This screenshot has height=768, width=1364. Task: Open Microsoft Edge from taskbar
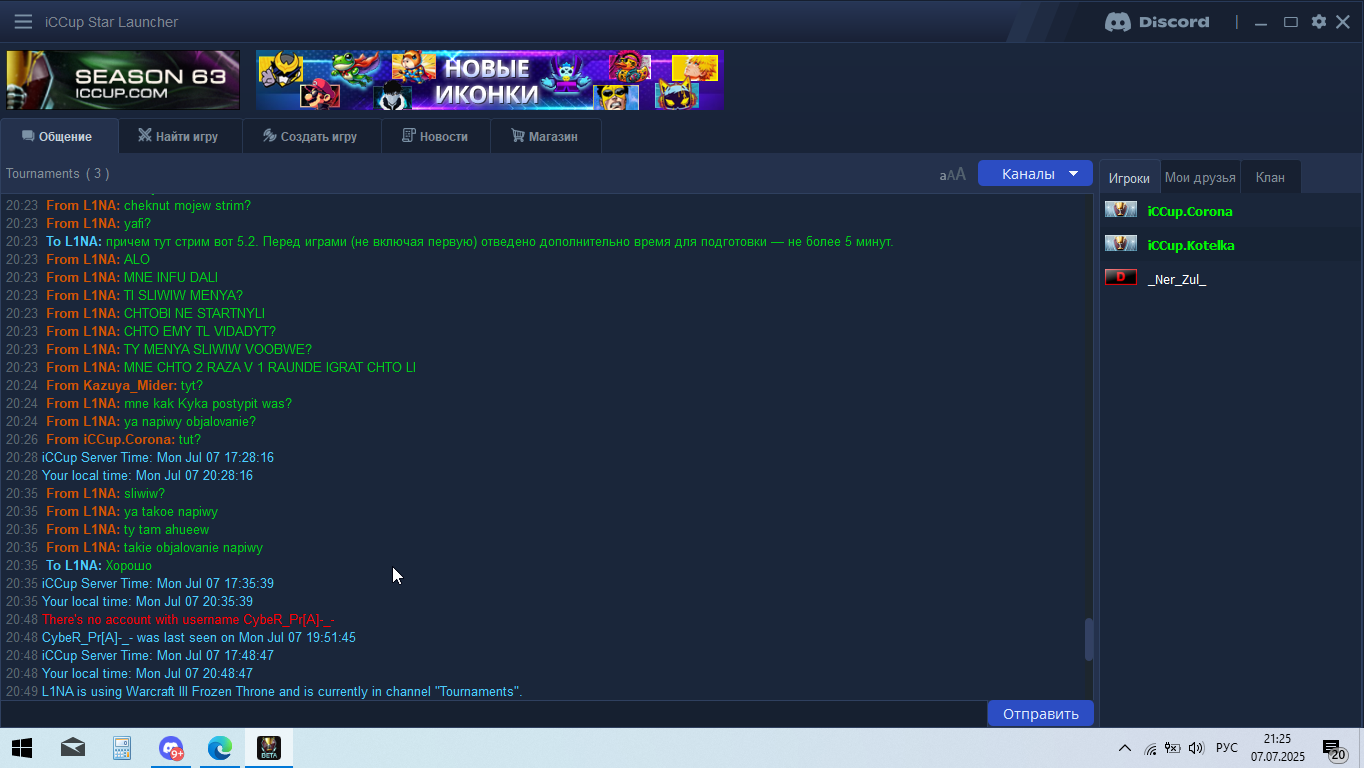(220, 748)
